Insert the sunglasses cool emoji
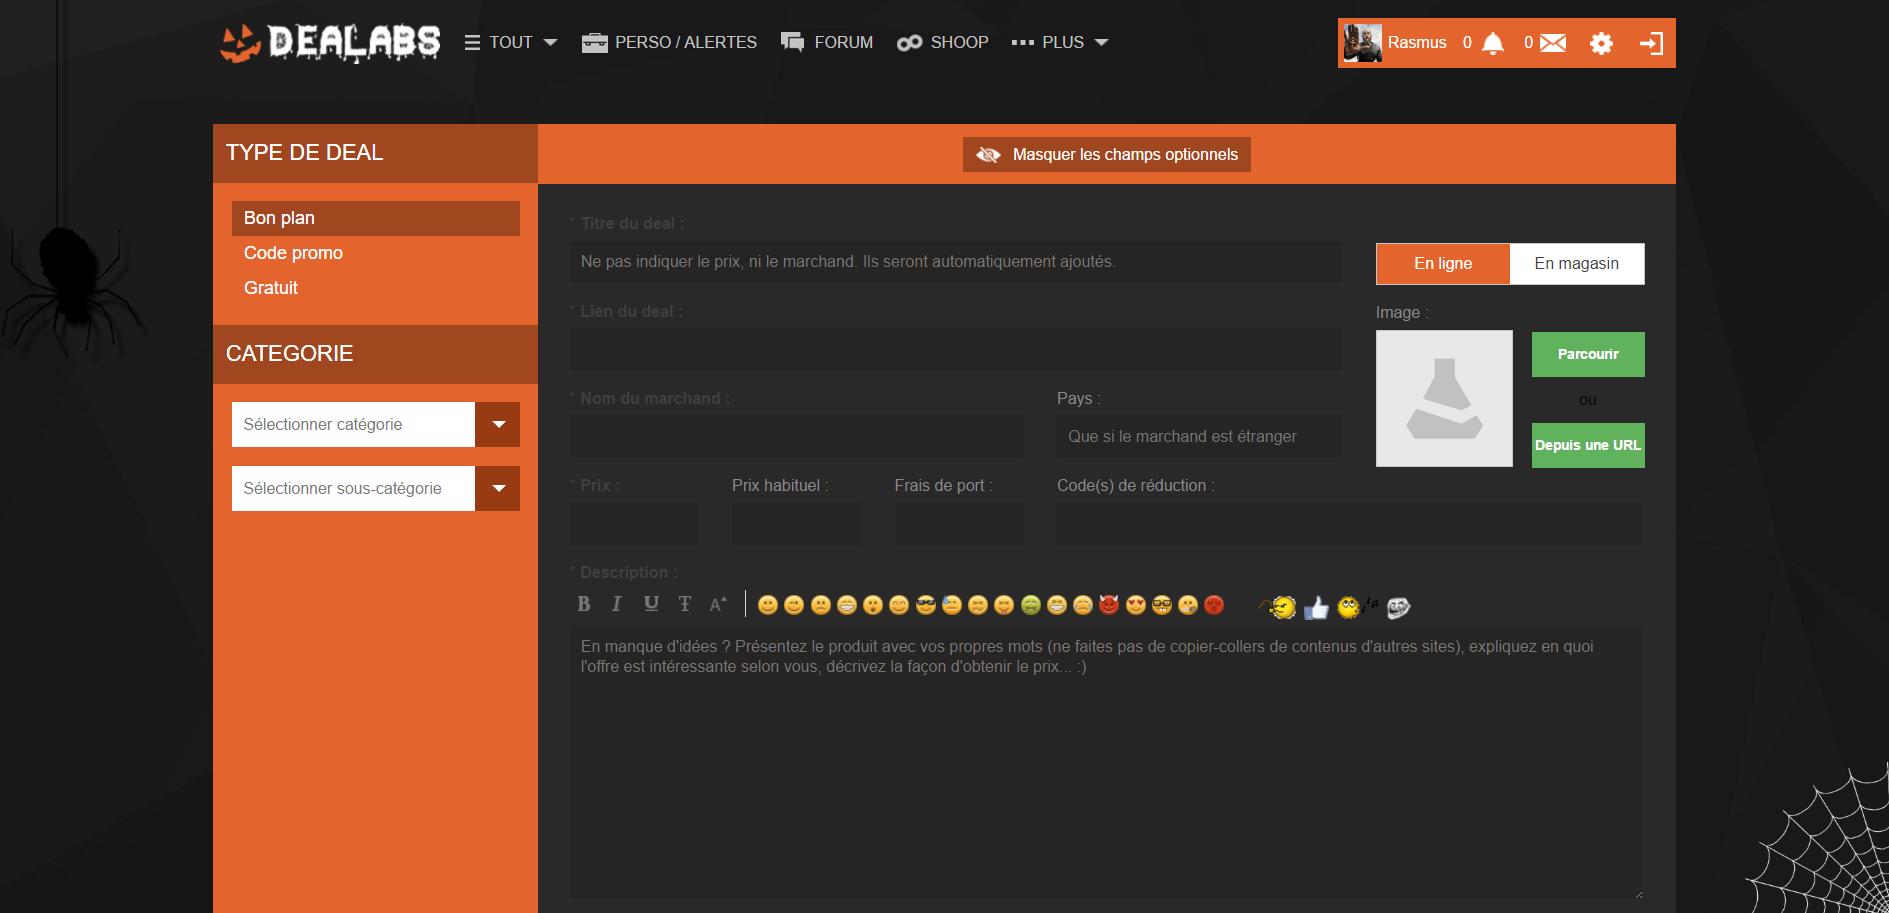 point(926,605)
